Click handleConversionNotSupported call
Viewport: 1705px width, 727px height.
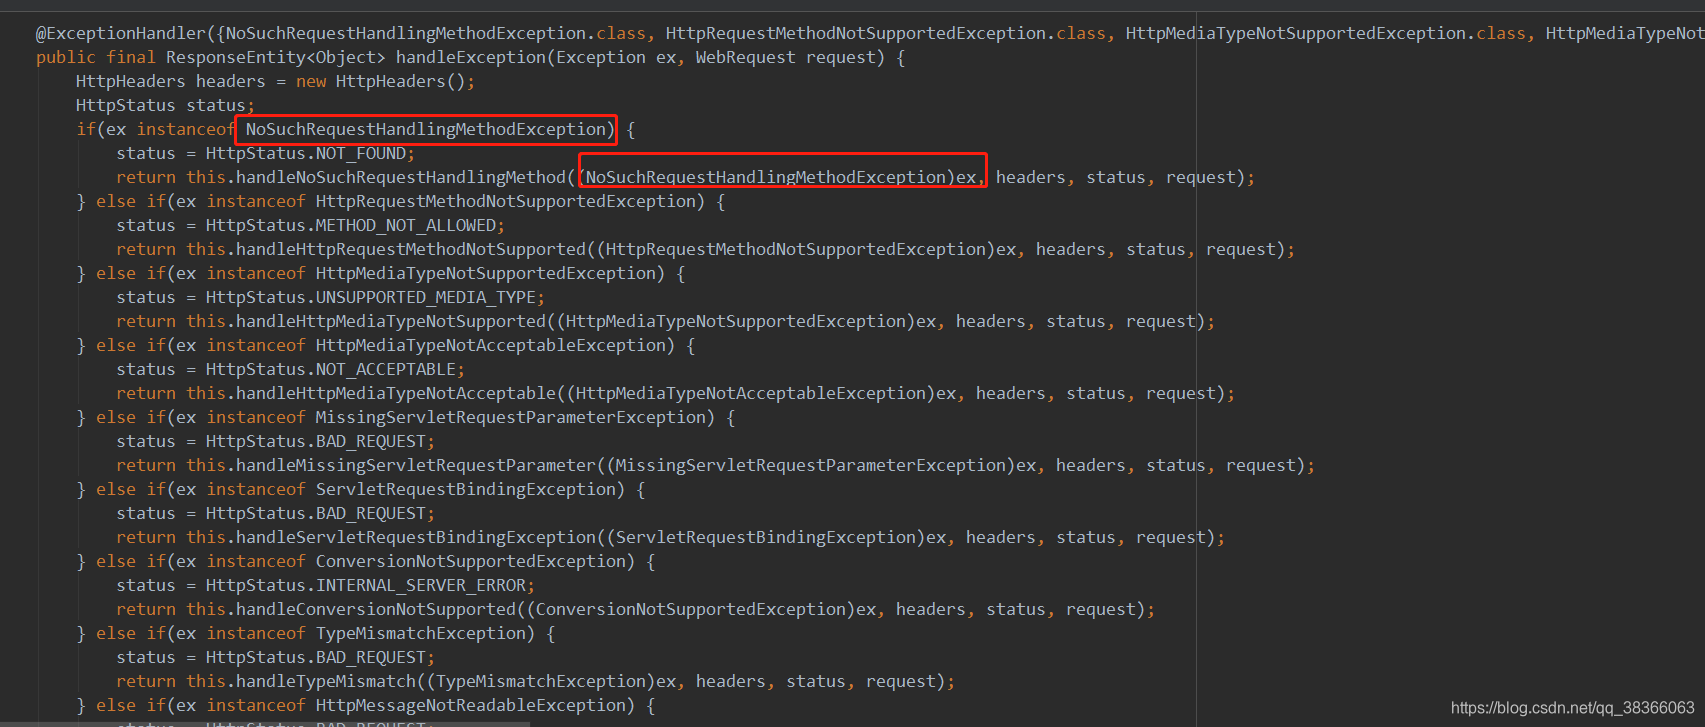pos(375,610)
